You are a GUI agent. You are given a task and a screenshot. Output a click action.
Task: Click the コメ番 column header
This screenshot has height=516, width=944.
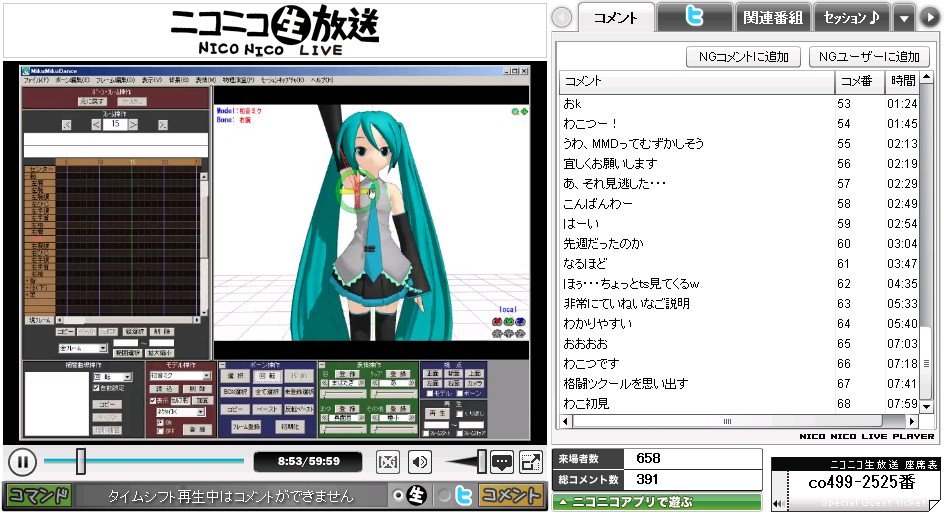point(859,81)
